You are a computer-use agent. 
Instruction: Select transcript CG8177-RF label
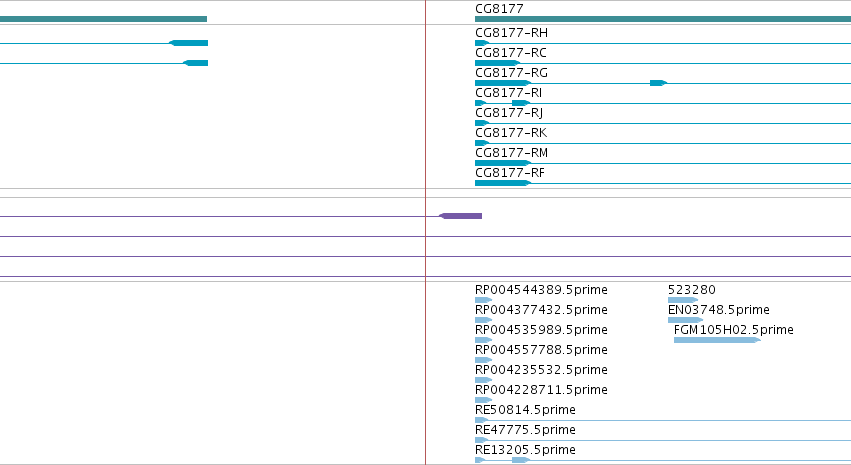pos(510,174)
